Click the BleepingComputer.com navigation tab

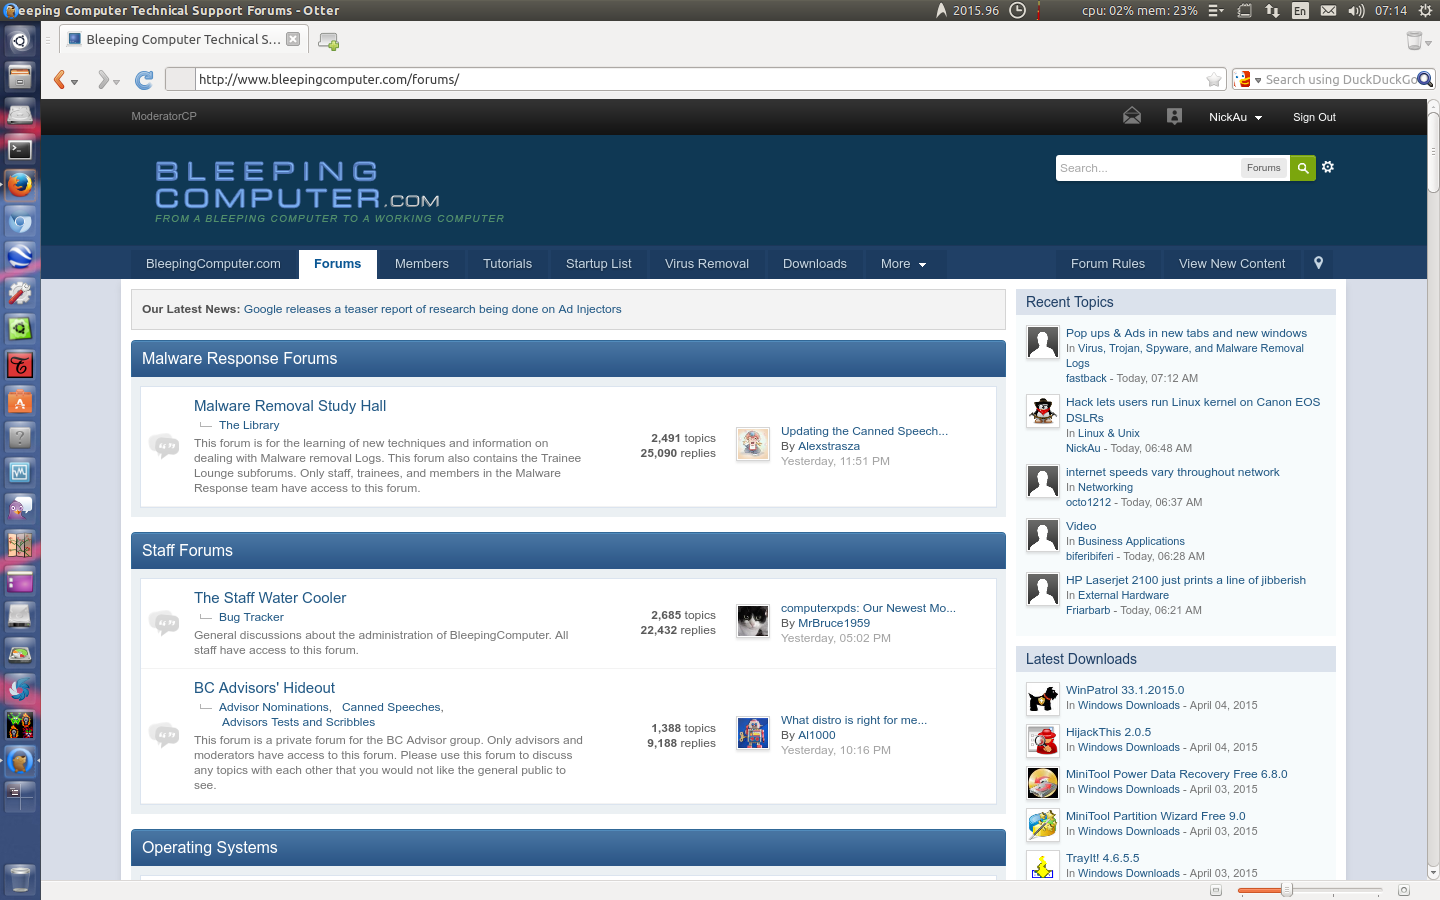click(213, 264)
